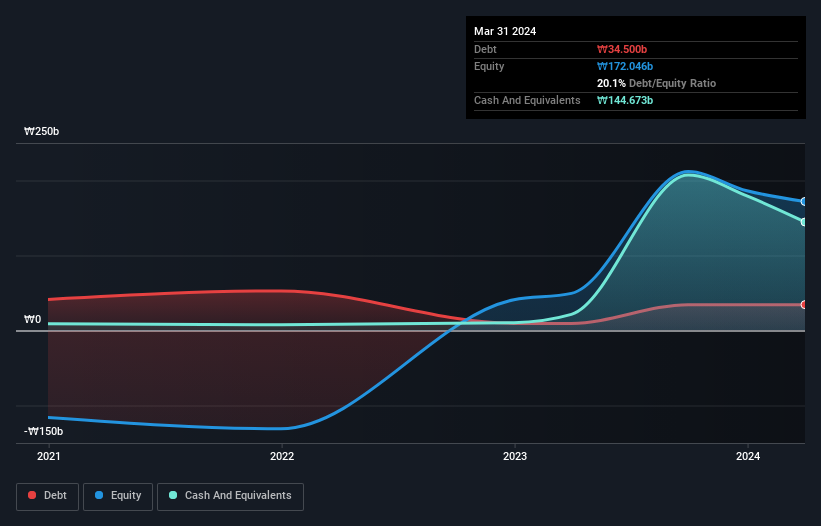This screenshot has height=526, width=821.
Task: Click the red Debt legend dot
Action: tap(32, 495)
